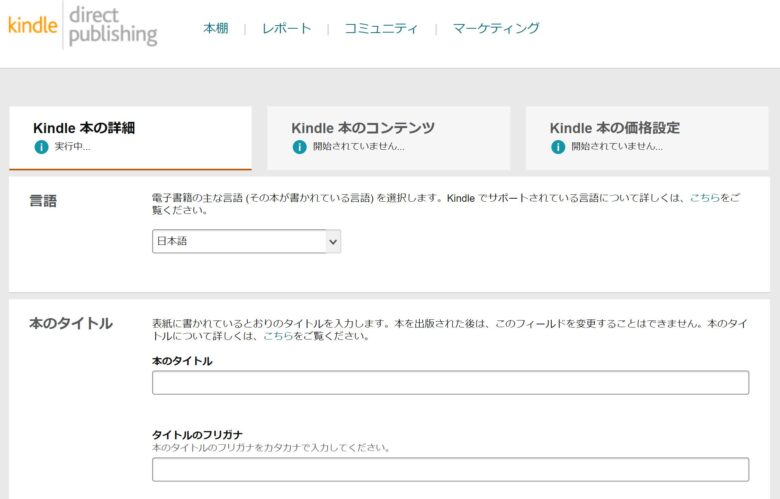Focus the 本のタイトル input field
Image resolution: width=780 pixels, height=499 pixels.
click(451, 383)
